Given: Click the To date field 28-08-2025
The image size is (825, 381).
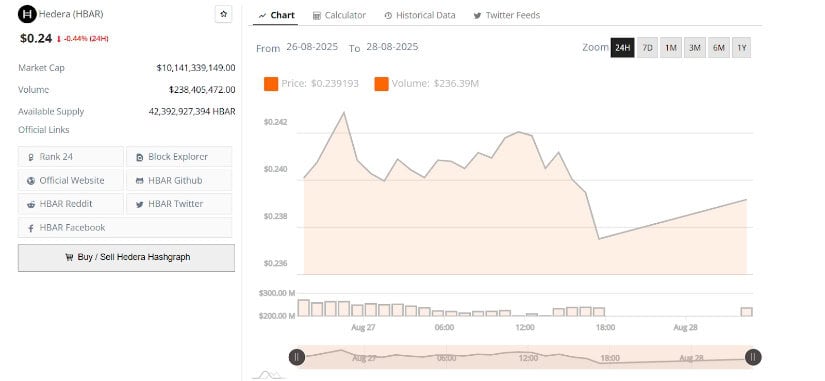Looking at the screenshot, I should [x=392, y=47].
